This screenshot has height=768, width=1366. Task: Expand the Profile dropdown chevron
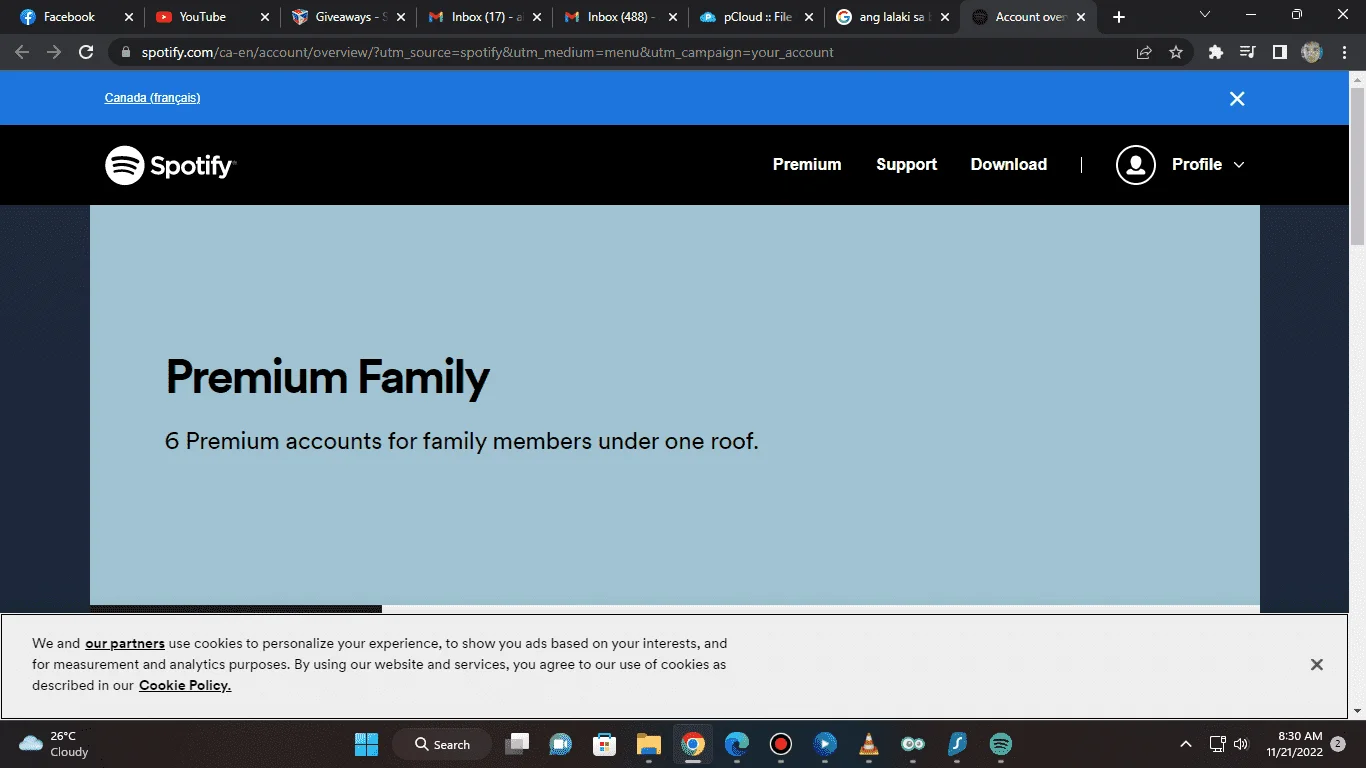pos(1239,165)
